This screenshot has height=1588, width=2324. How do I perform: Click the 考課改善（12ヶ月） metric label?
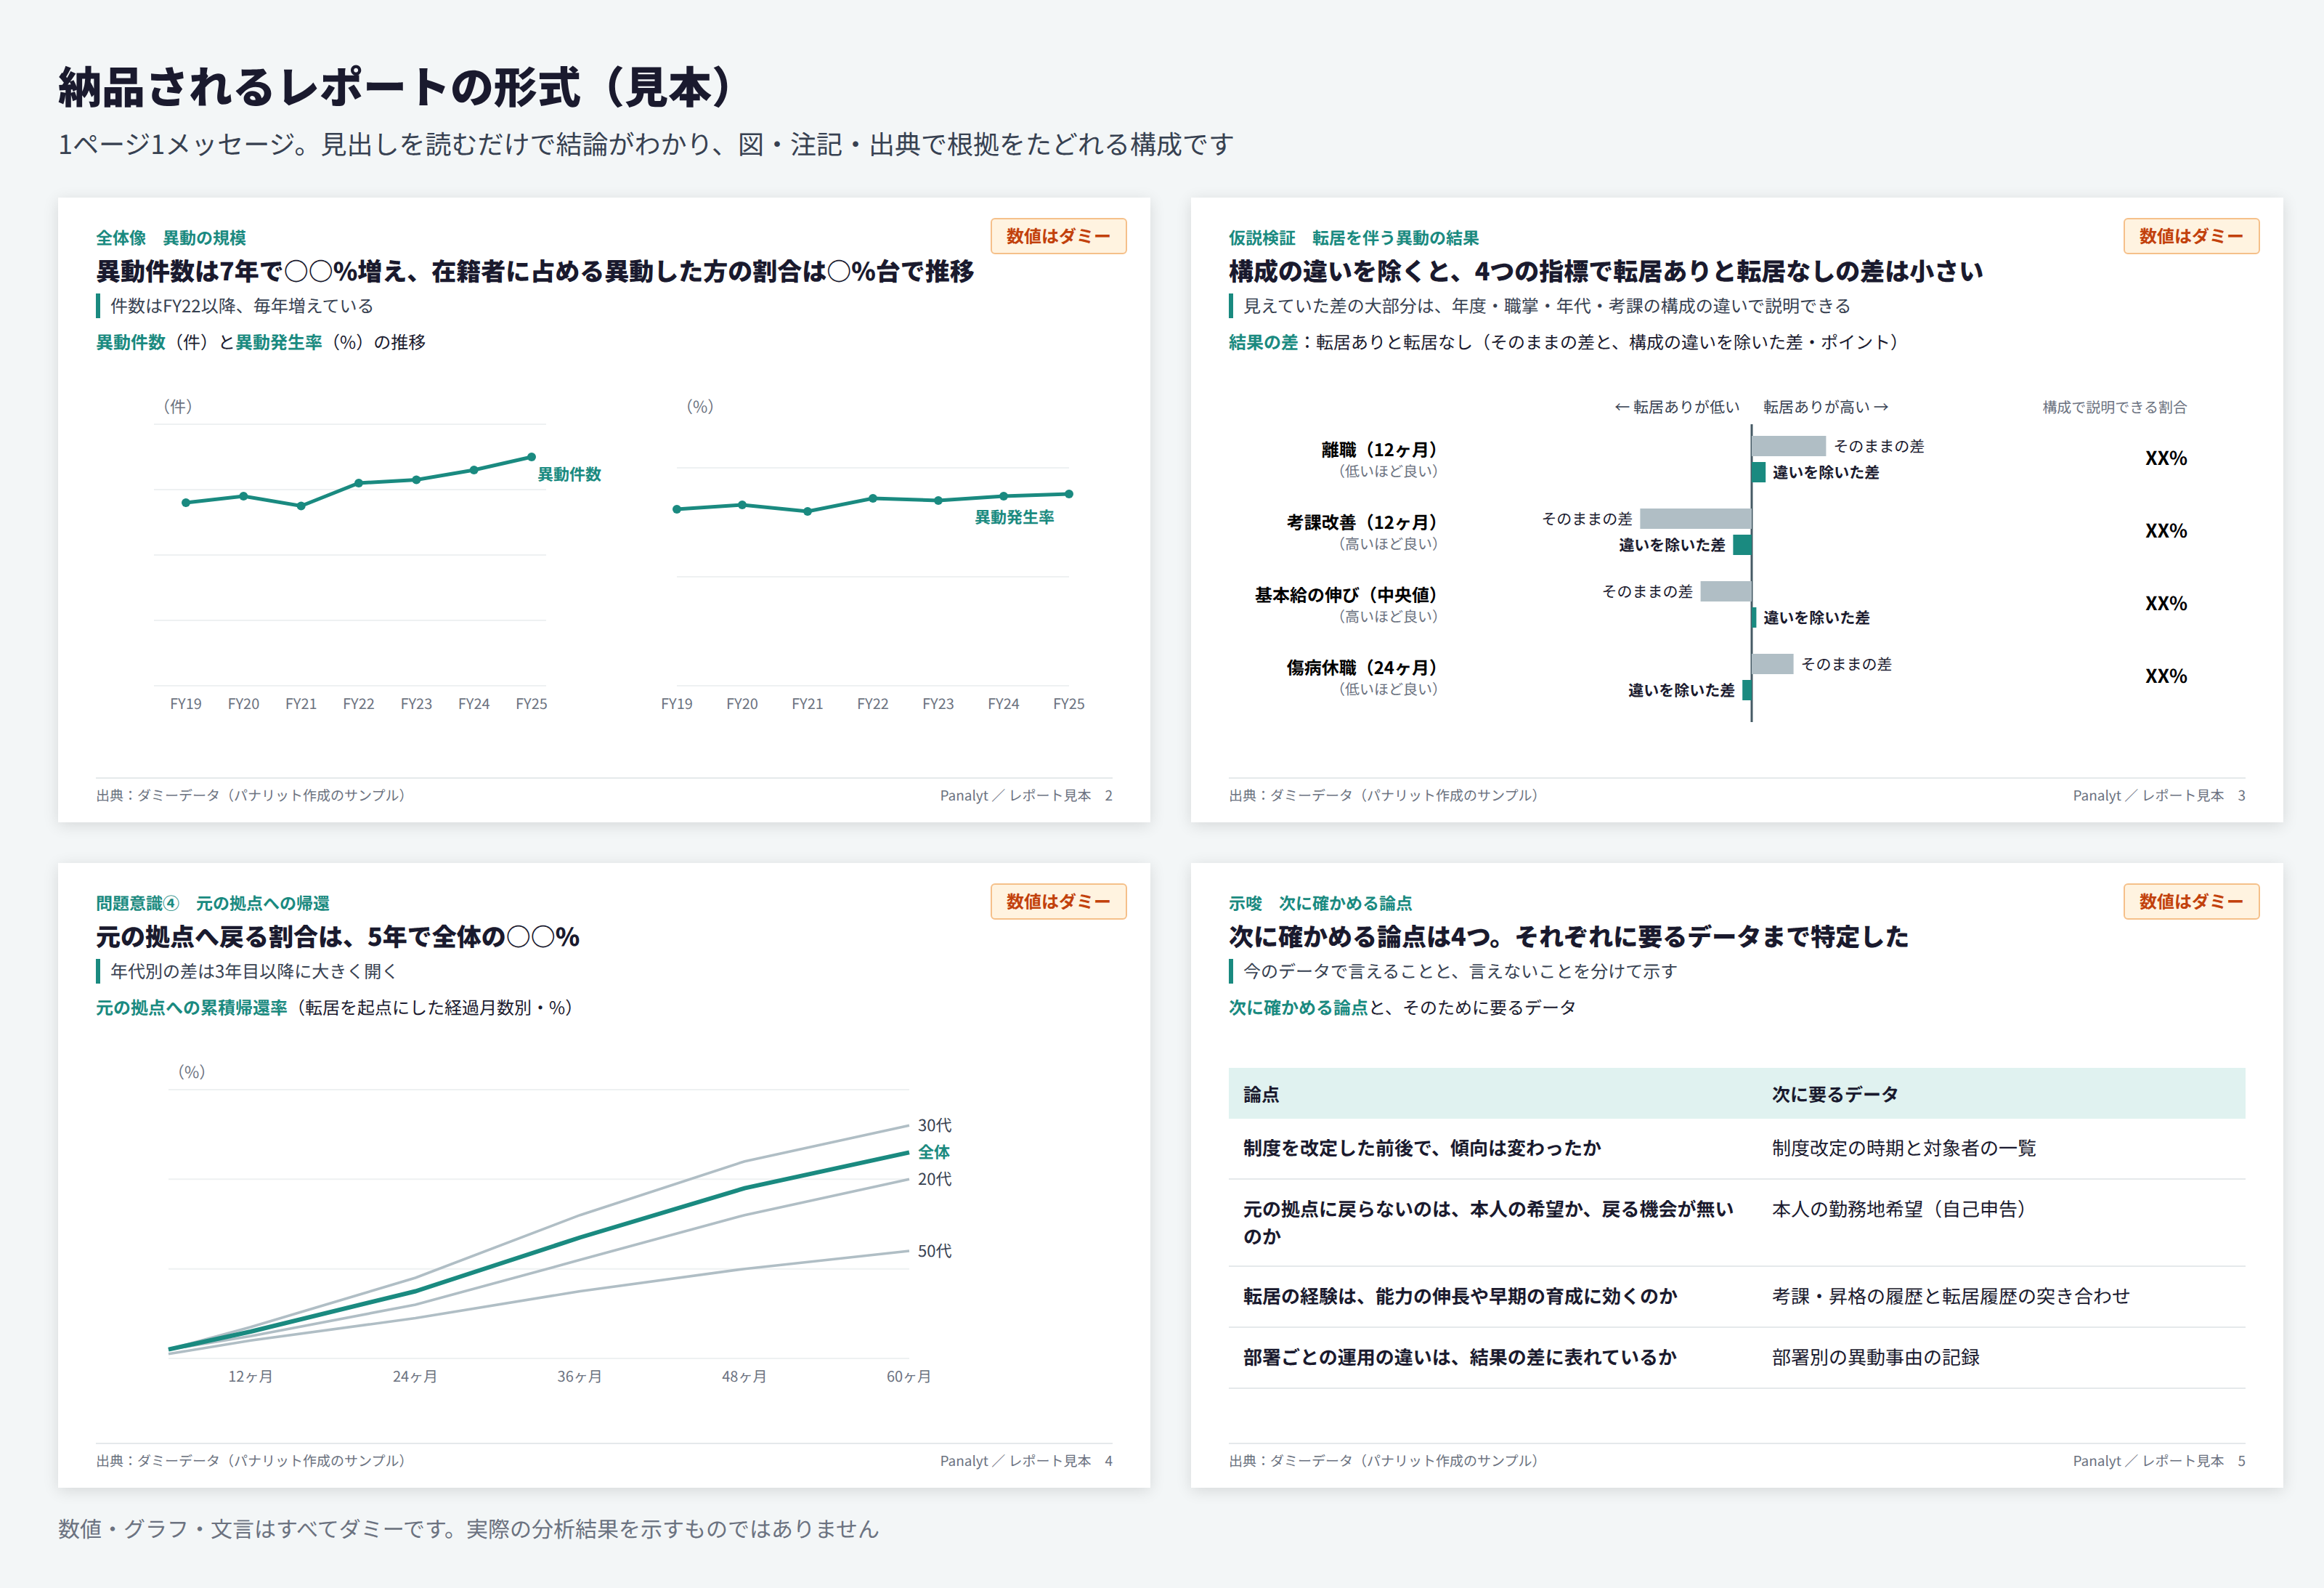click(x=1362, y=522)
